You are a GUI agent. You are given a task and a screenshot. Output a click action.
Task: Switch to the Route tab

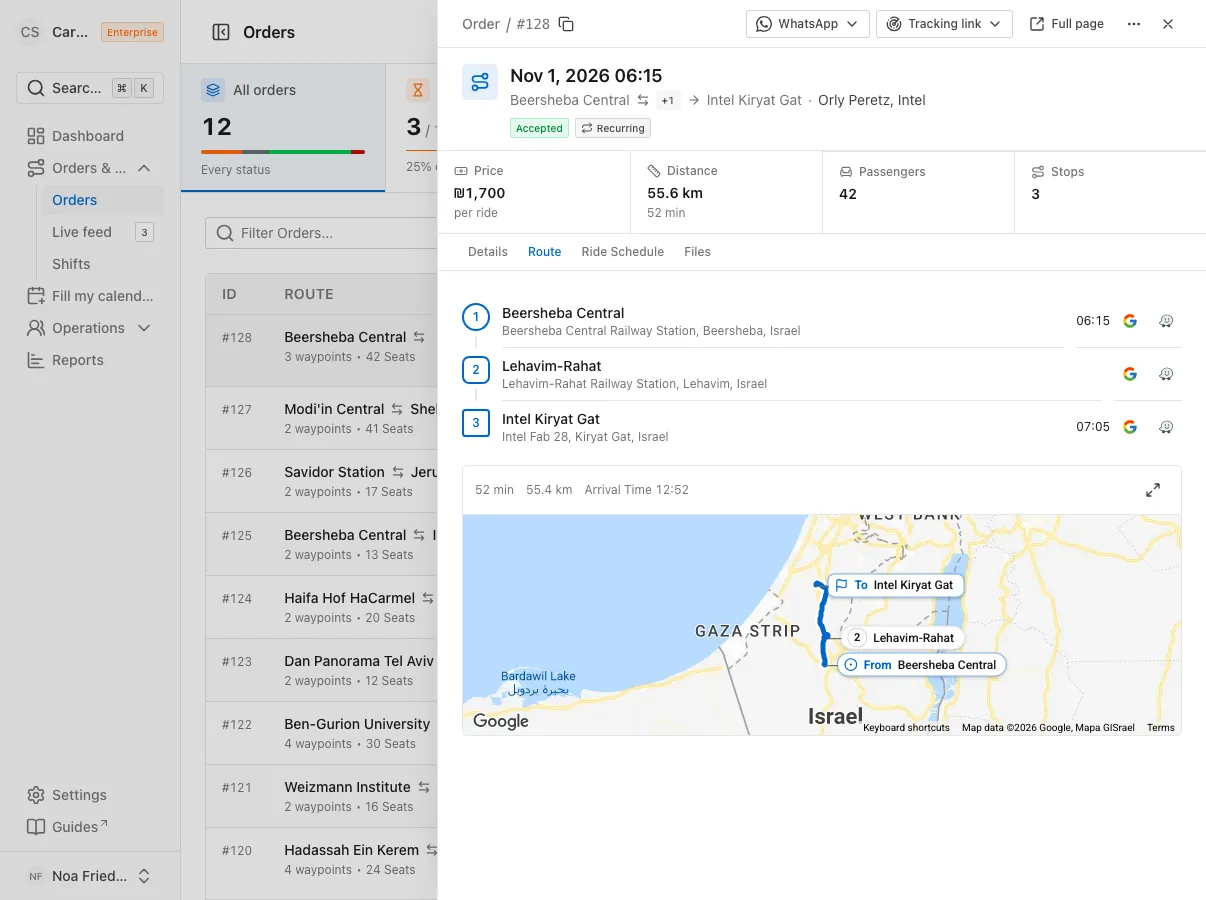tap(545, 252)
